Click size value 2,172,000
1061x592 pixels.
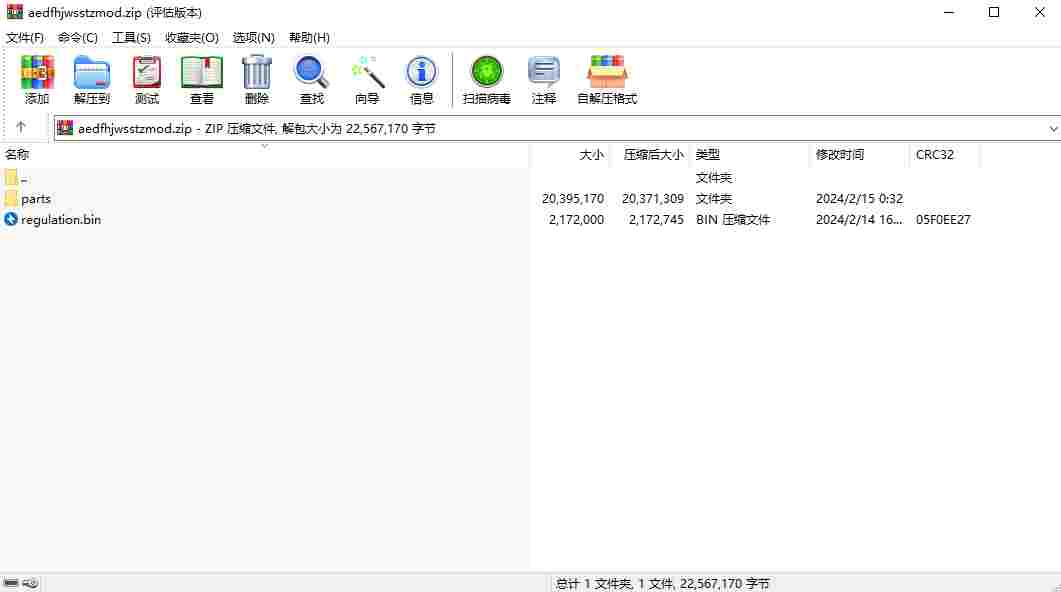[577, 219]
